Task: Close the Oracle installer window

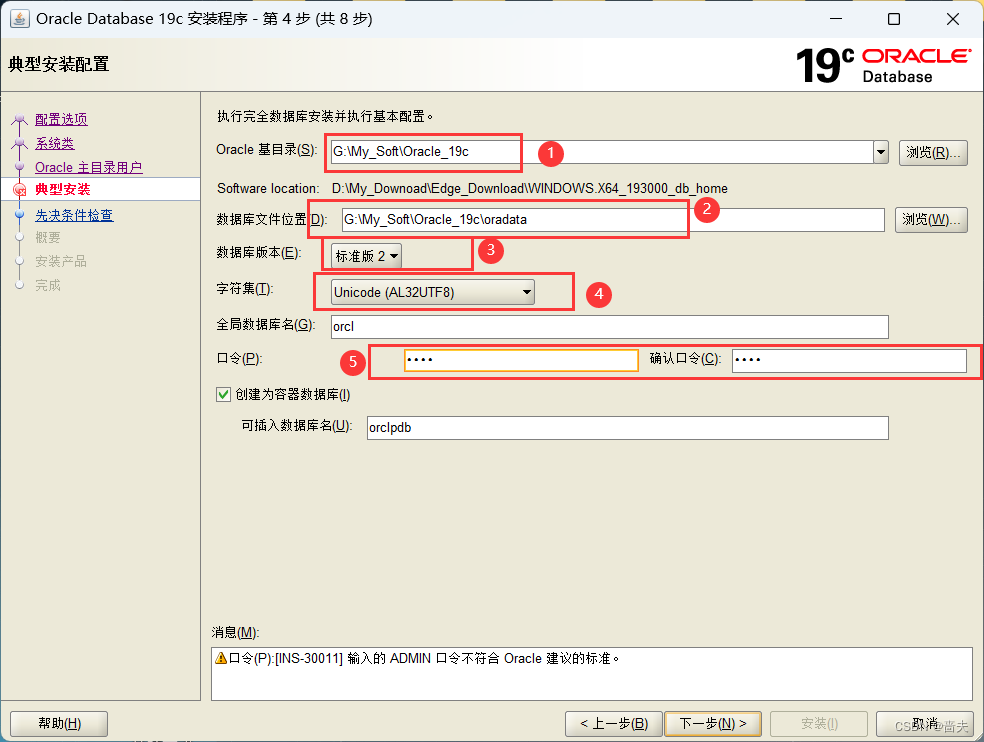Action: 953,19
